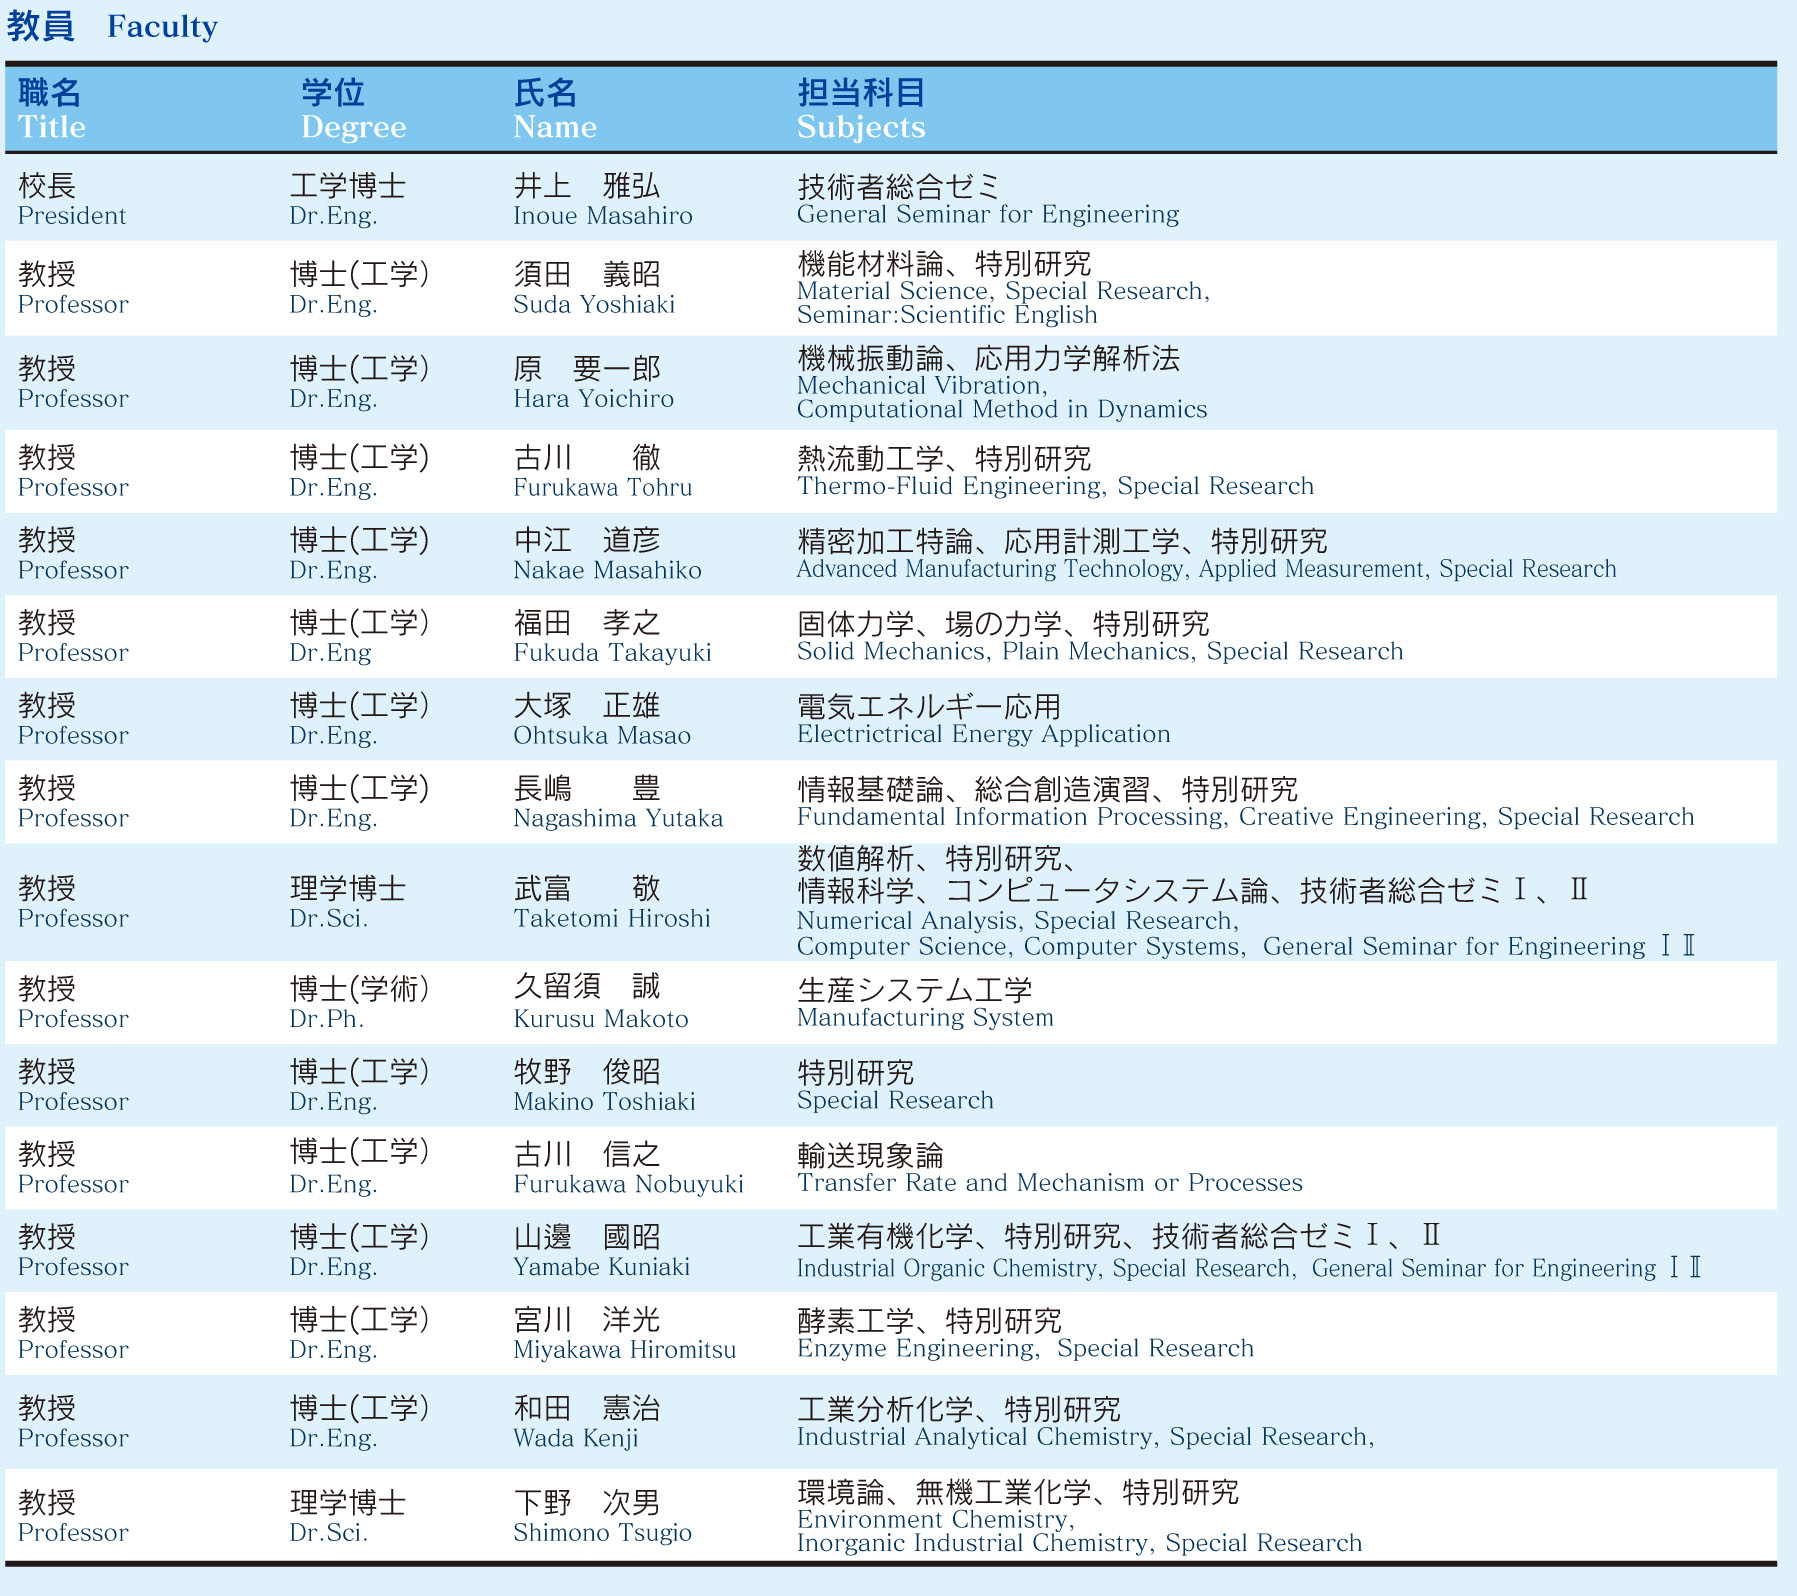This screenshot has width=1797, height=1596.
Task: Click 'Manufacturing System' subject text
Action: click(x=925, y=1018)
